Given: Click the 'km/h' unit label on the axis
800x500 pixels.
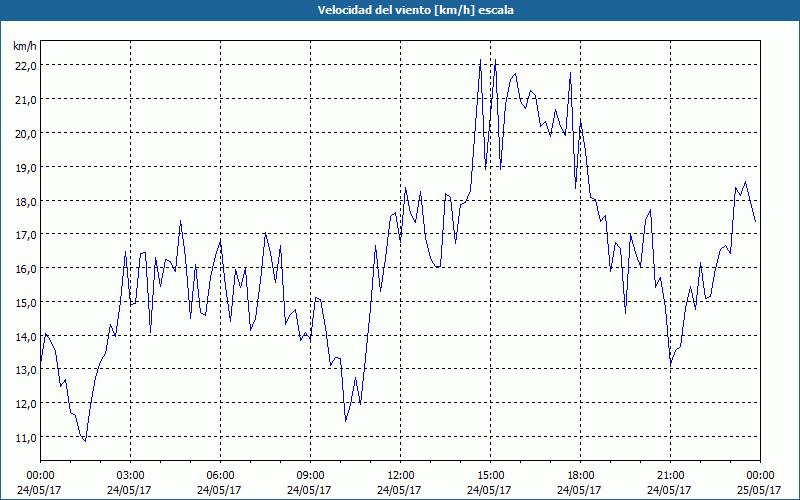Looking at the screenshot, I should click(x=25, y=46).
